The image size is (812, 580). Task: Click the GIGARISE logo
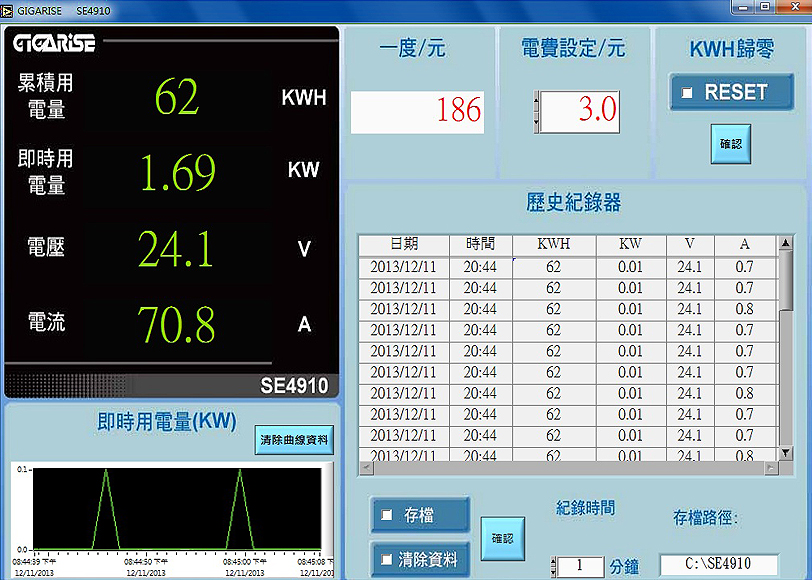(x=54, y=43)
